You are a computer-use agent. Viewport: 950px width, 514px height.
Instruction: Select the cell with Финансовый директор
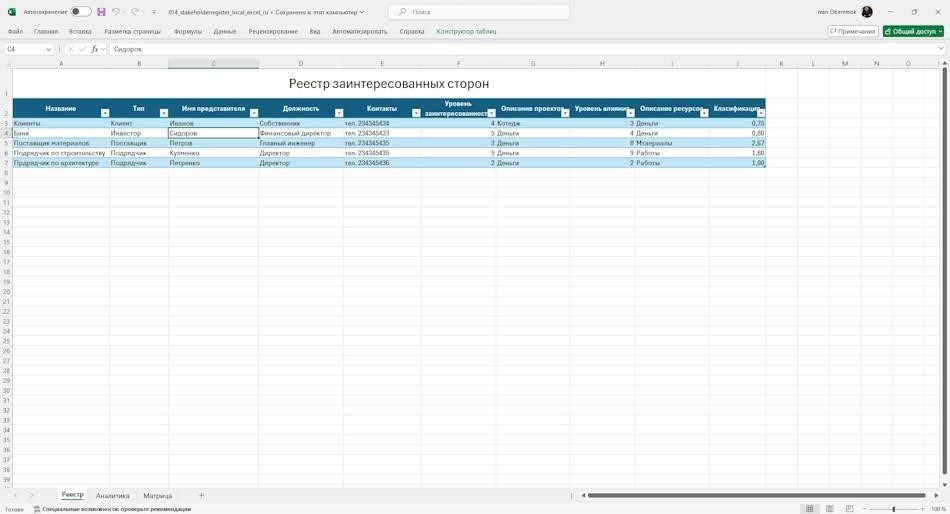(x=301, y=133)
